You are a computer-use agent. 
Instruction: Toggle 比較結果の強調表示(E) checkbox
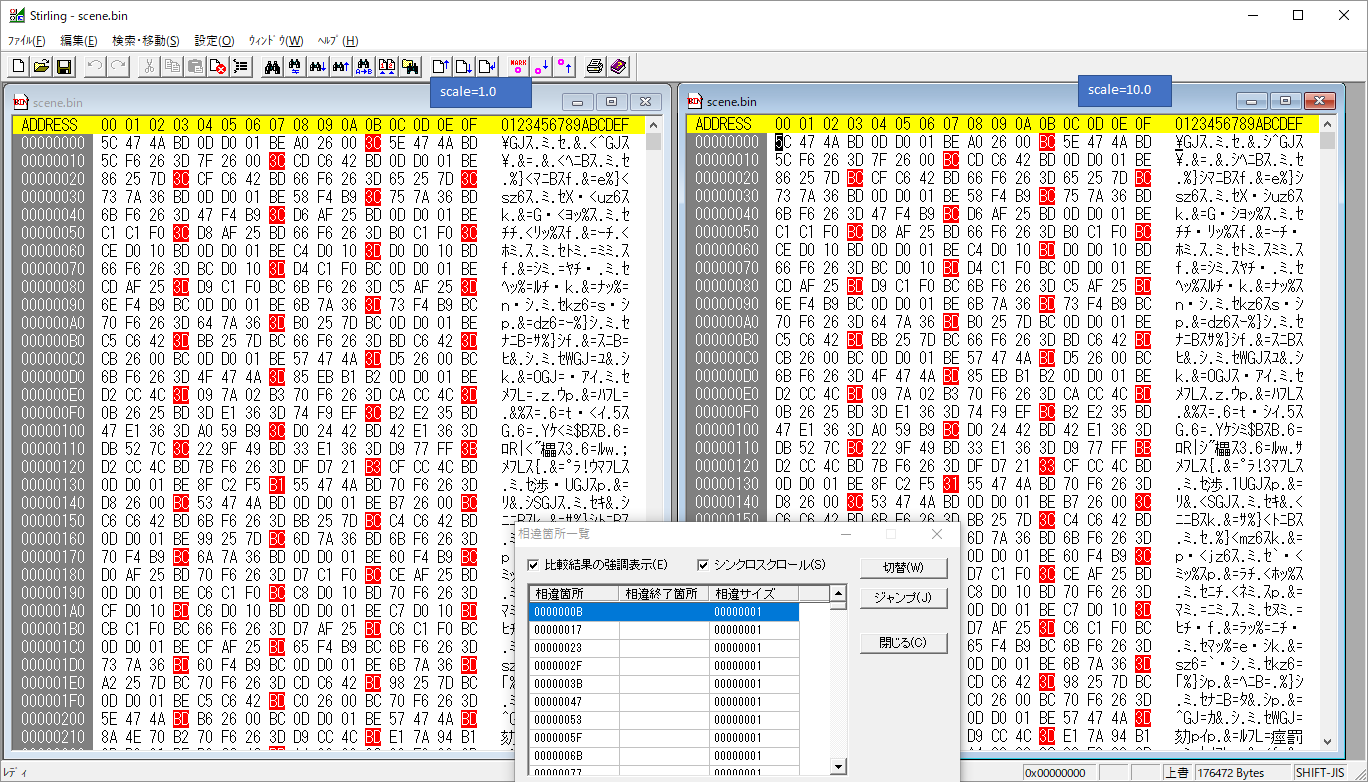point(533,565)
